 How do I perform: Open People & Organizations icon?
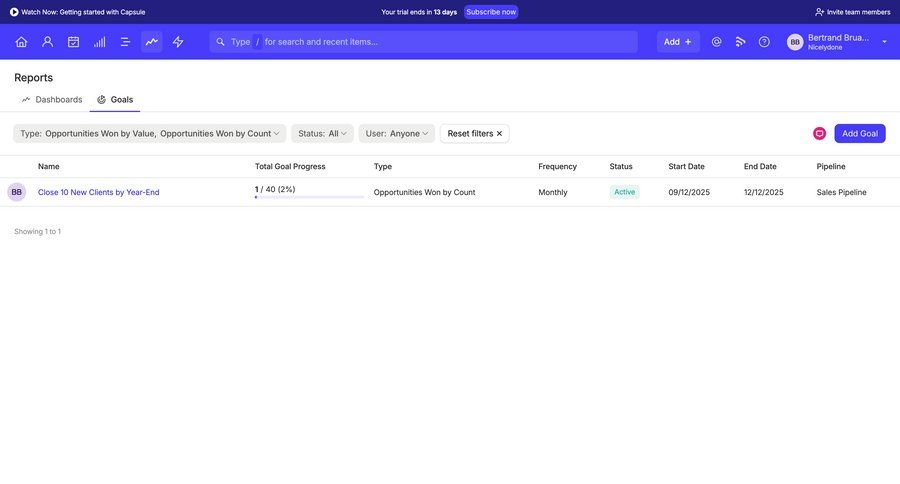pyautogui.click(x=47, y=42)
